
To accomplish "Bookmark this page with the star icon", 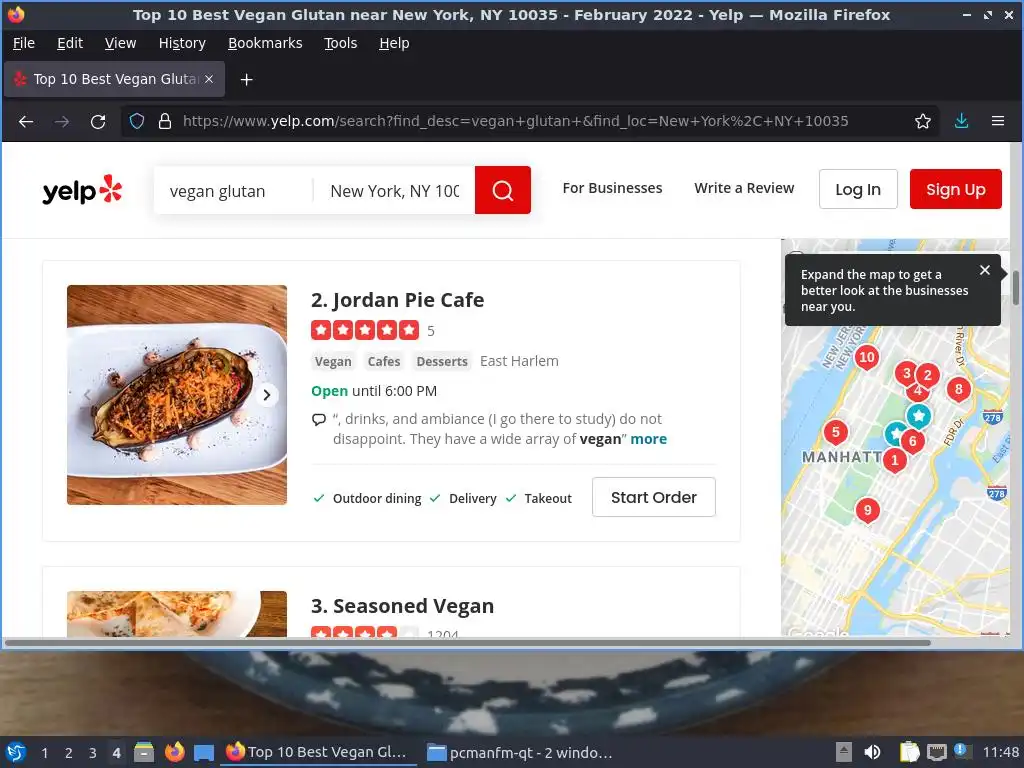I will [922, 121].
